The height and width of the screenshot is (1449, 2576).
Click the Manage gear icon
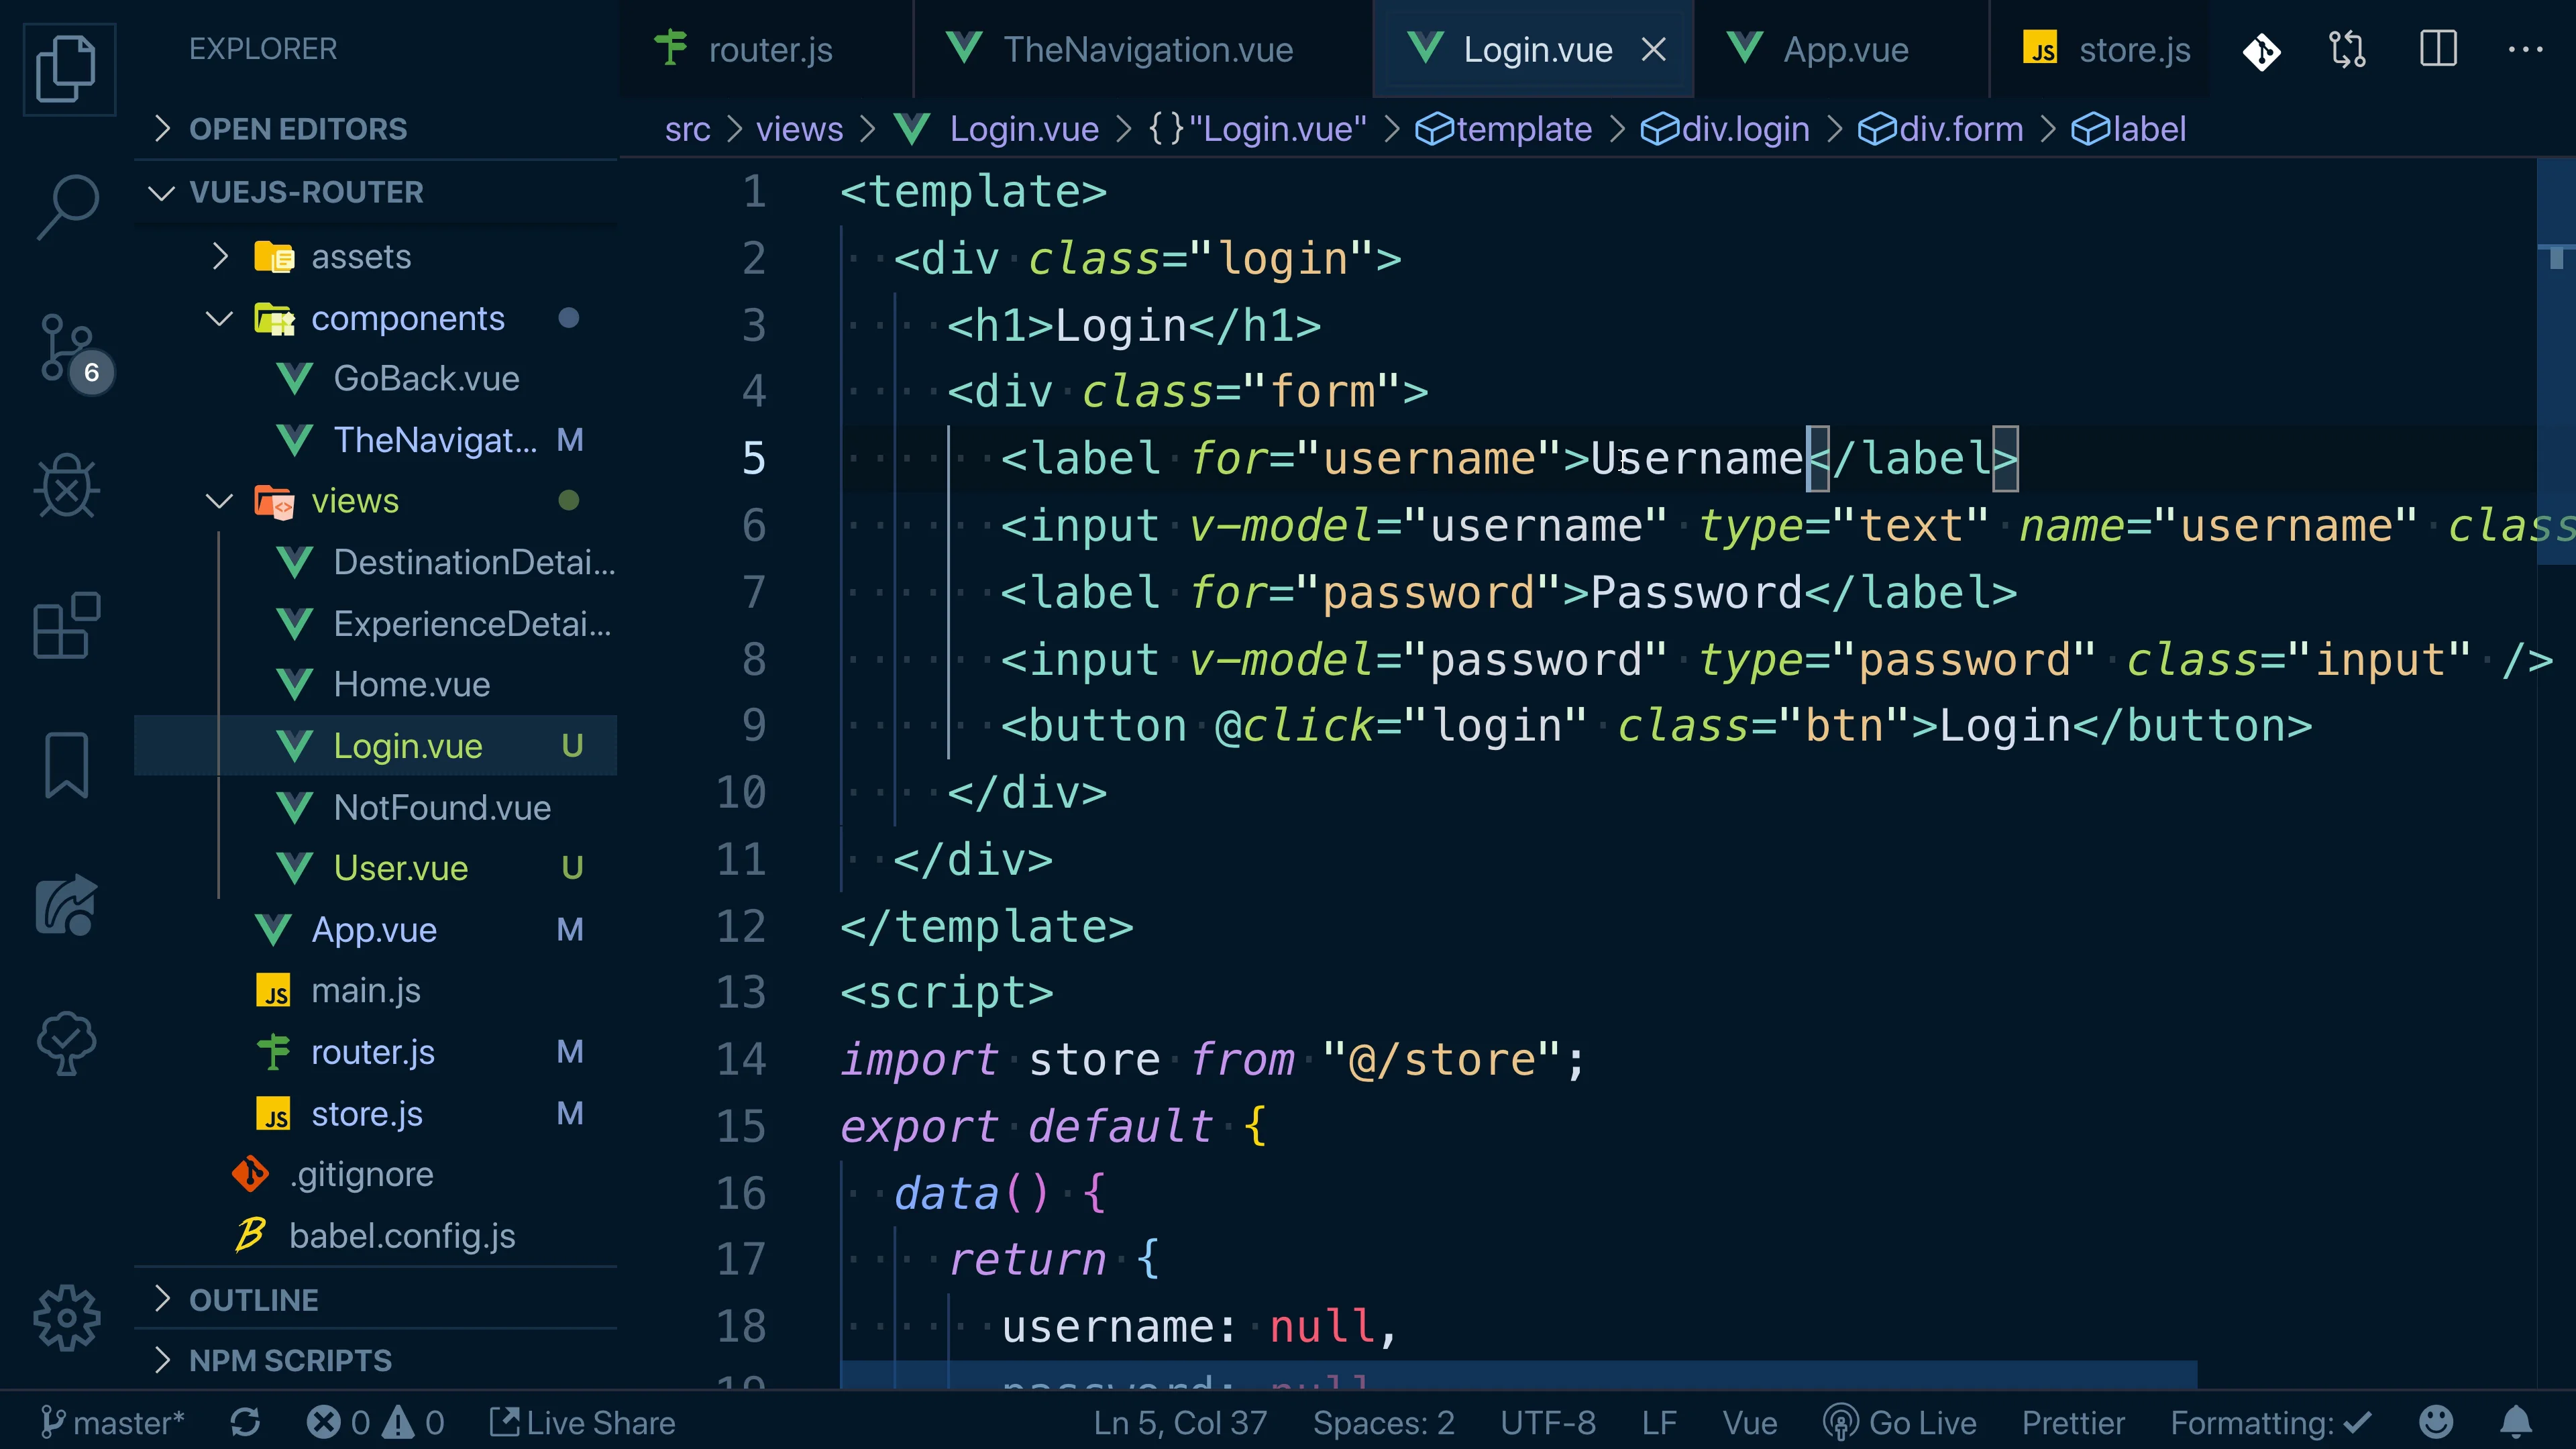tap(67, 1317)
